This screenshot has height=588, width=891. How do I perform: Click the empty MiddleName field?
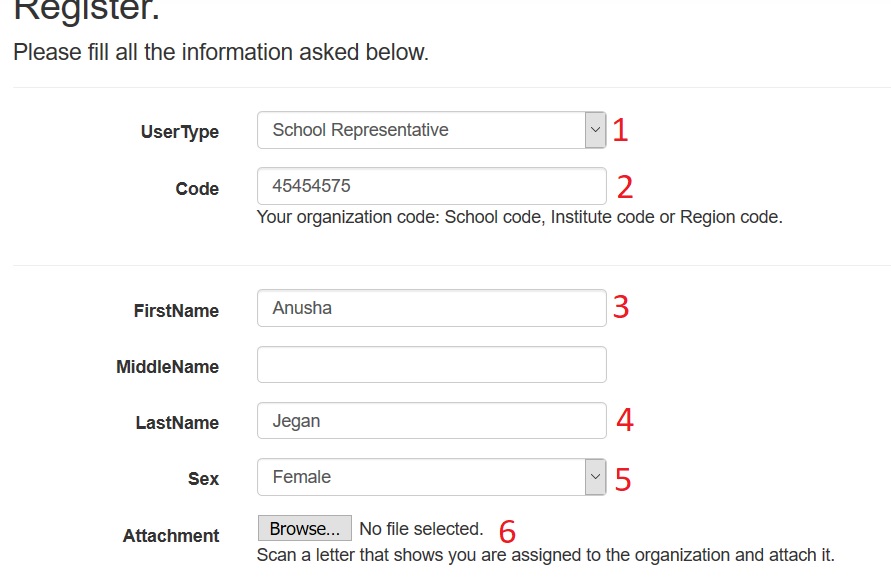pos(430,364)
